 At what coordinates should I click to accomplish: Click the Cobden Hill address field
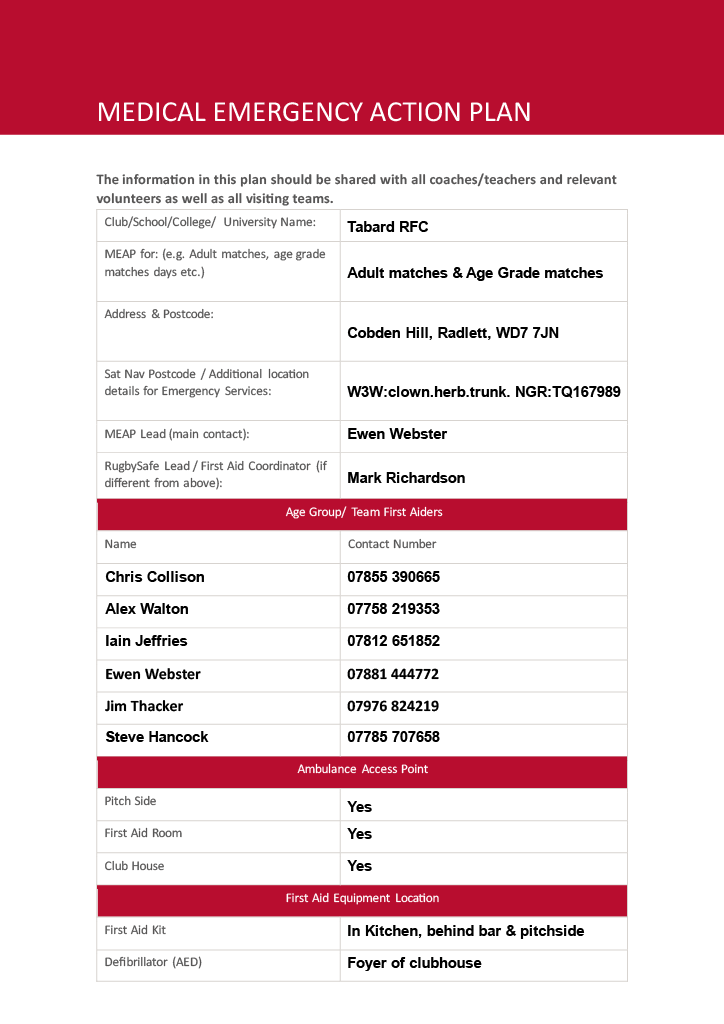click(x=483, y=332)
